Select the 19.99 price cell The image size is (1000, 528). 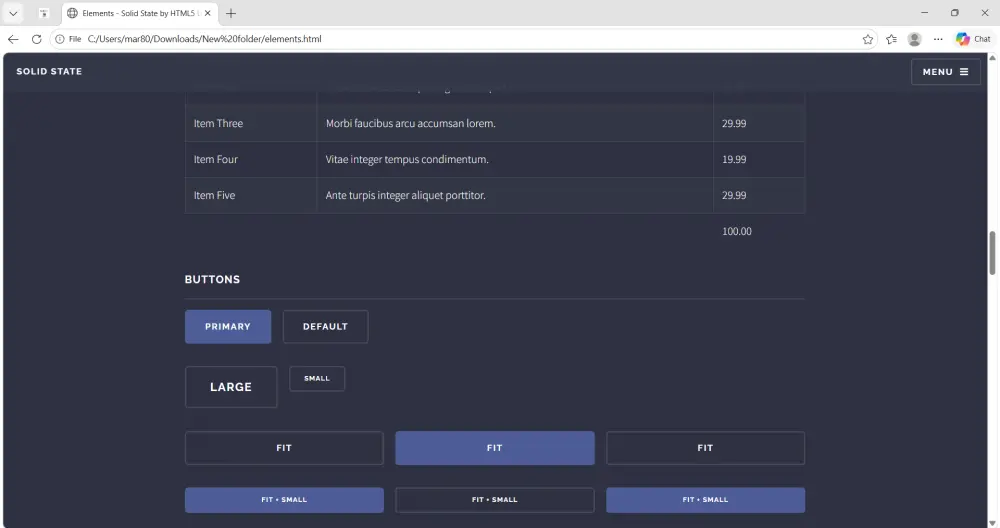pyautogui.click(x=759, y=159)
